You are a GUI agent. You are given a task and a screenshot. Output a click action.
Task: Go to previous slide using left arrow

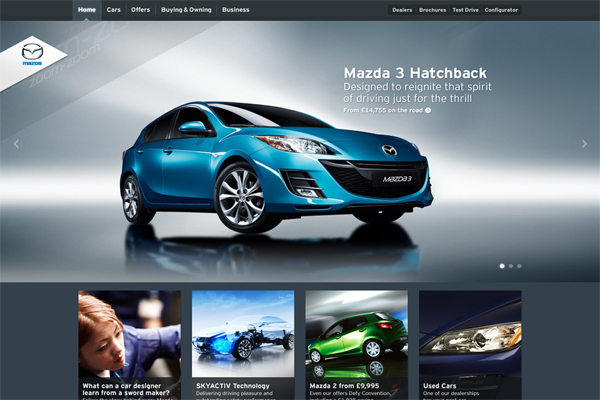[x=16, y=143]
